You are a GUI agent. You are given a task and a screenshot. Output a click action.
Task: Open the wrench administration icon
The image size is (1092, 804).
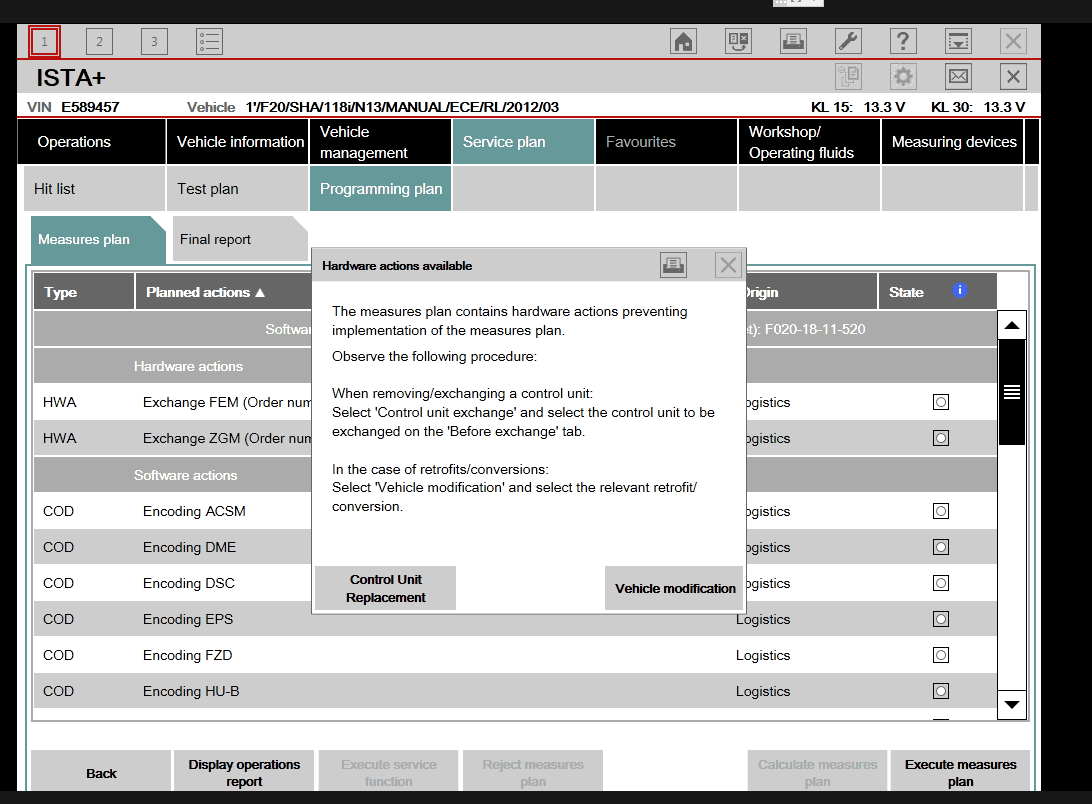point(848,42)
